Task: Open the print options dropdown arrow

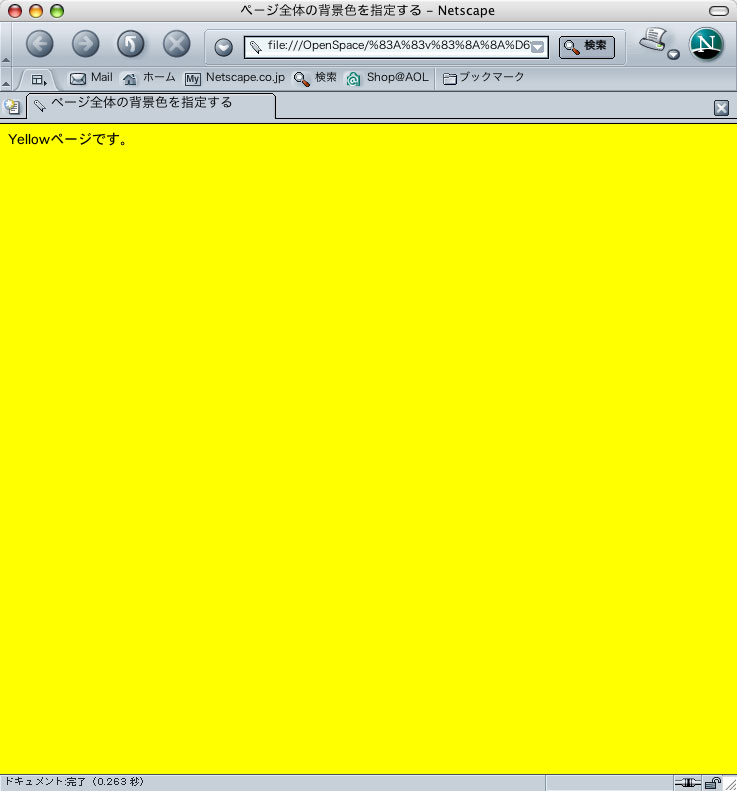Action: (x=673, y=54)
